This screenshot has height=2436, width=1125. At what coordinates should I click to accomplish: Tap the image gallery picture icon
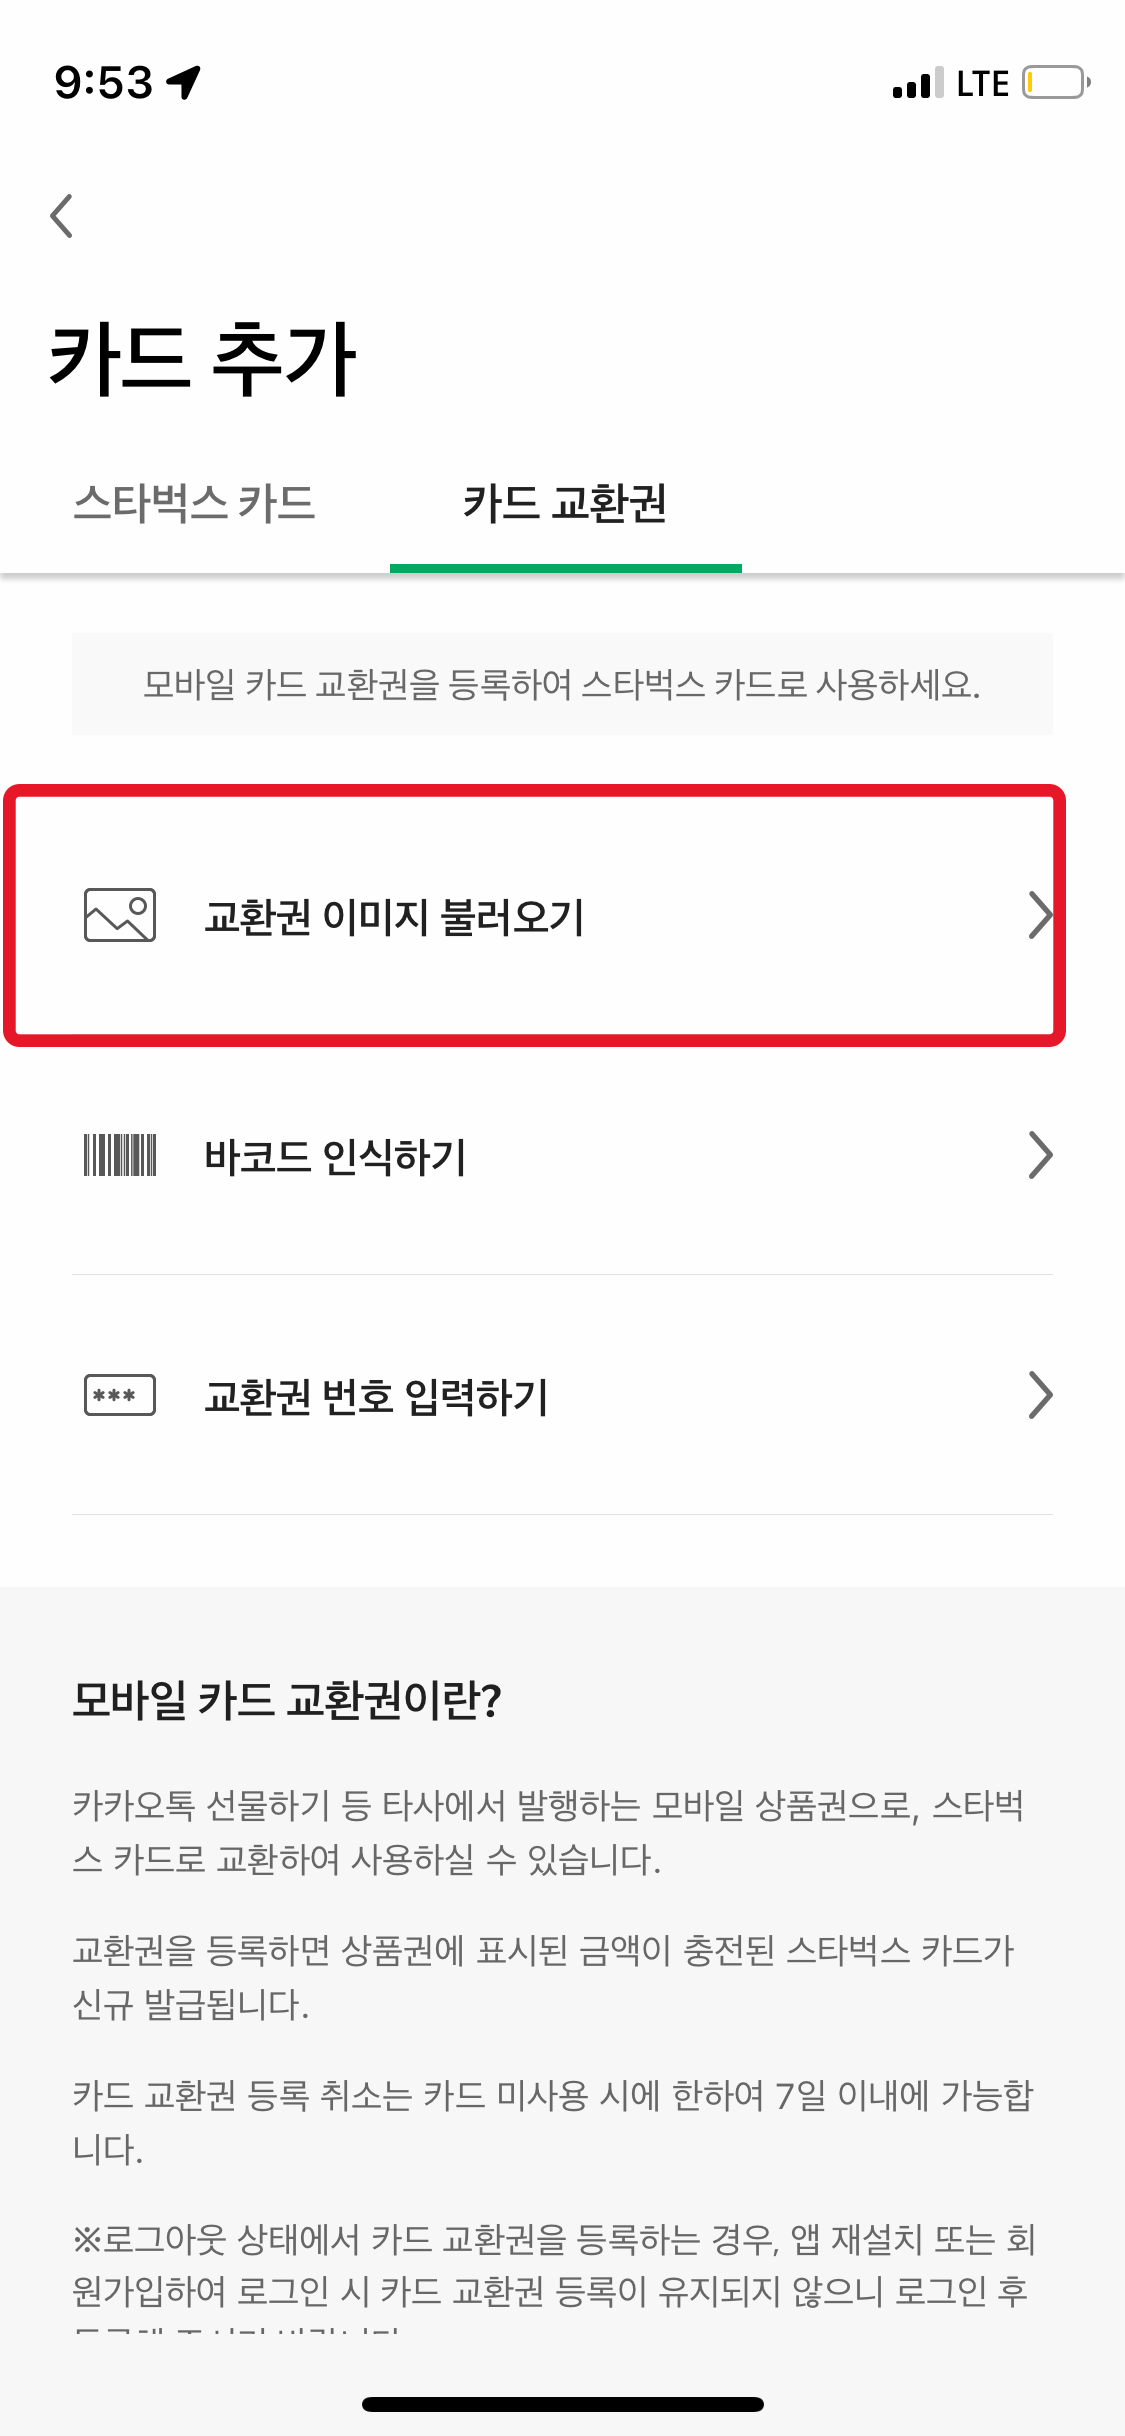coord(120,915)
